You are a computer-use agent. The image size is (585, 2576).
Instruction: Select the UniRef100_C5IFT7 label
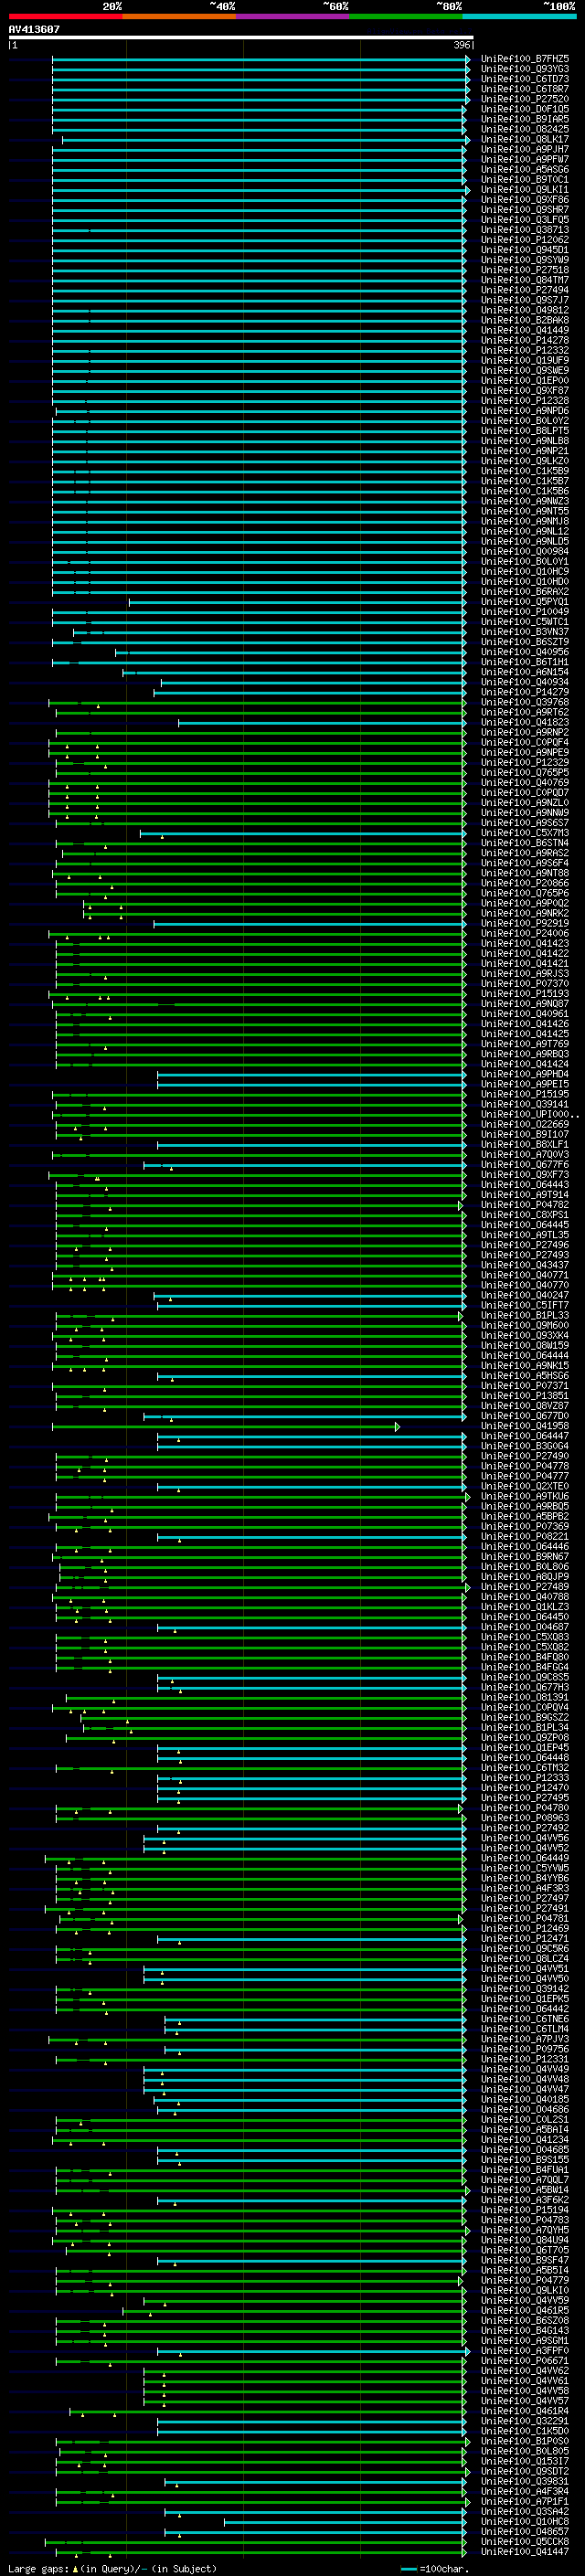coord(525,1305)
